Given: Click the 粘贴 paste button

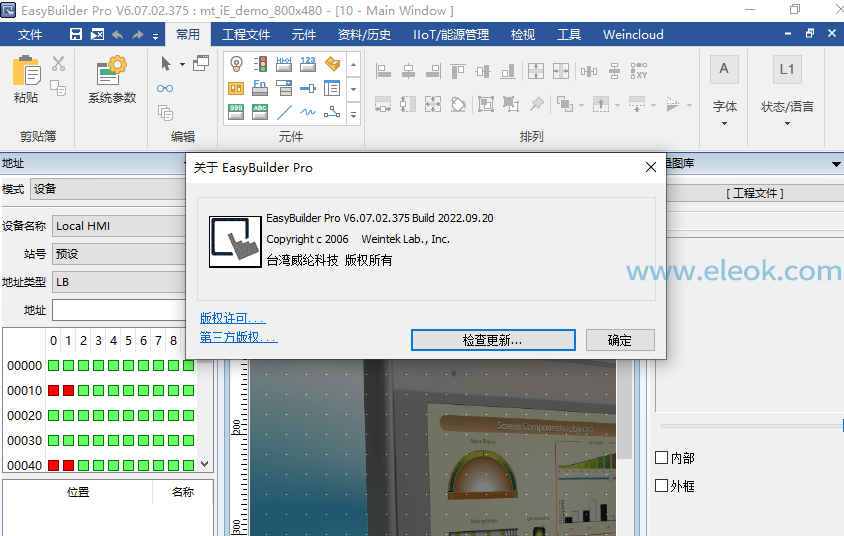Looking at the screenshot, I should pyautogui.click(x=26, y=80).
